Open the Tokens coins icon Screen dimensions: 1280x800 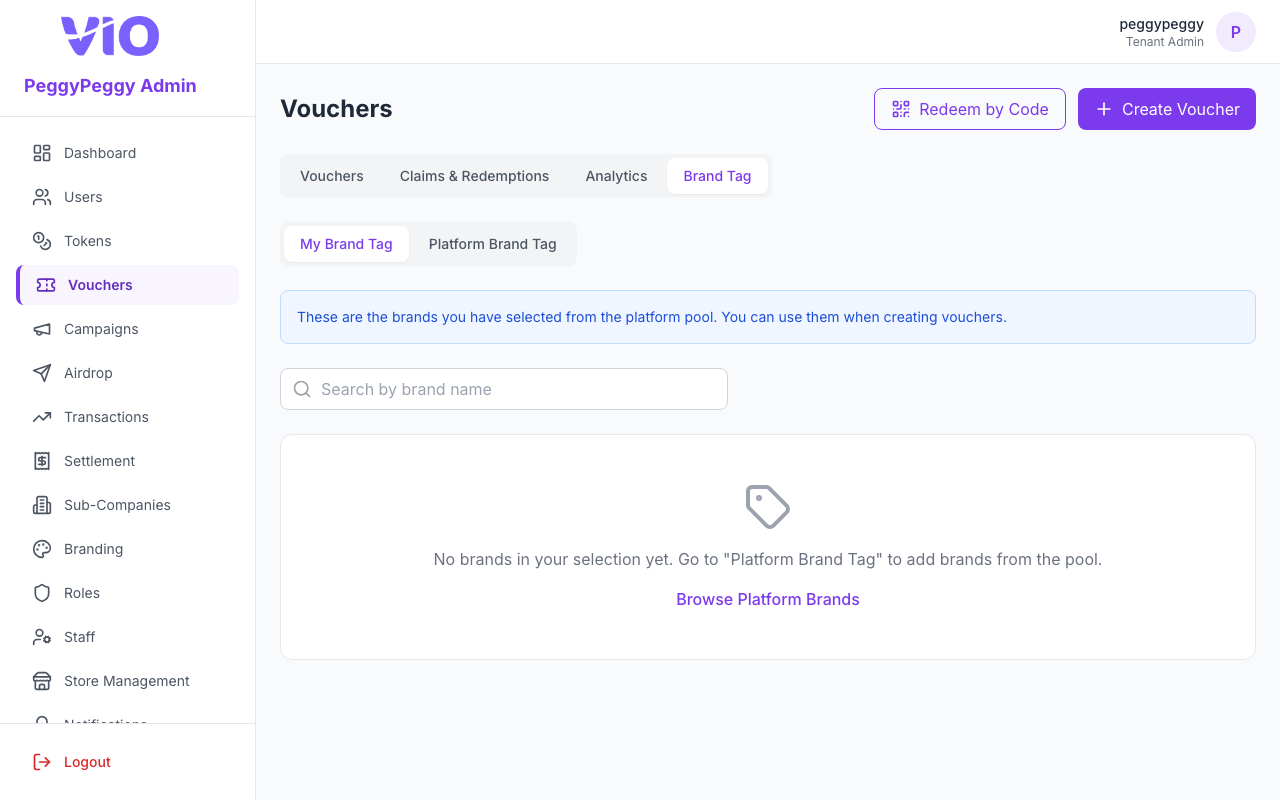click(42, 241)
